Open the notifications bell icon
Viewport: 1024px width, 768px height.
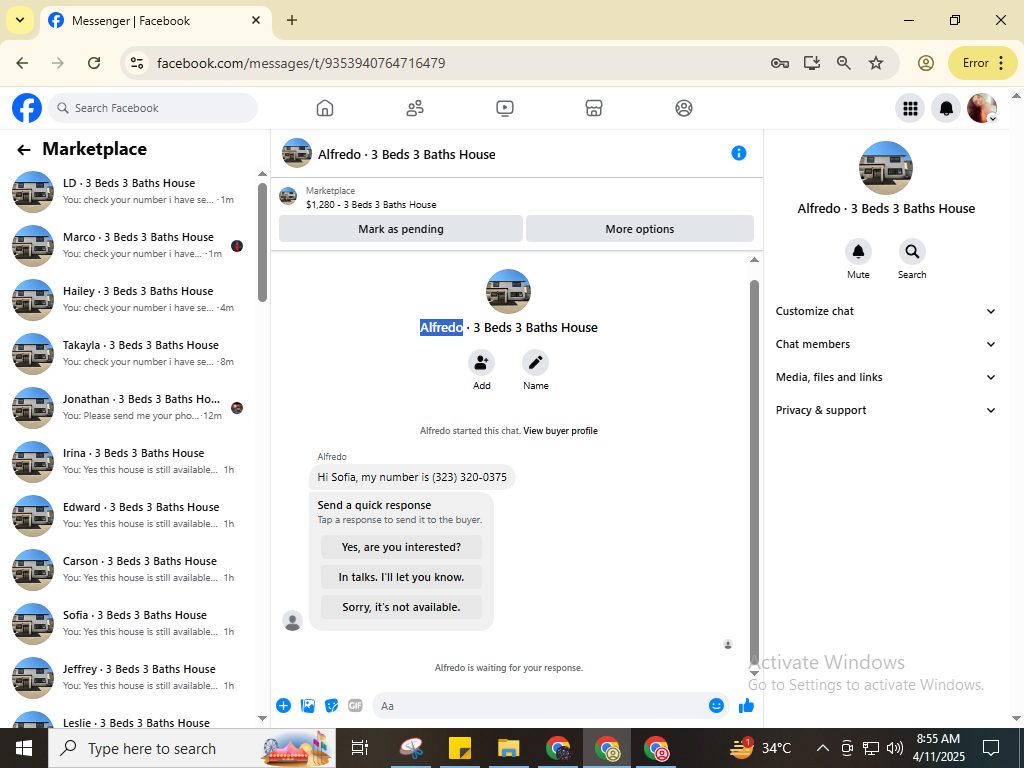pos(946,108)
